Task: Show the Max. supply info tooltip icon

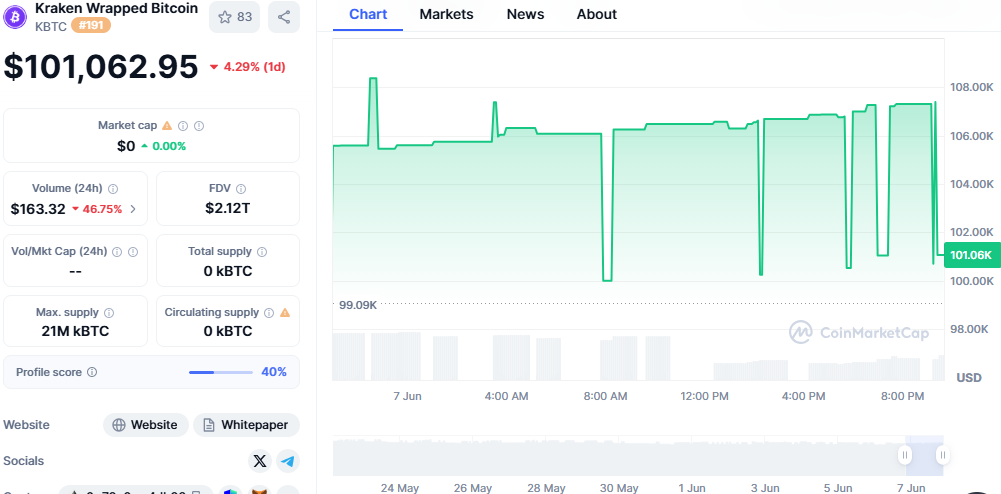Action: [x=109, y=313]
